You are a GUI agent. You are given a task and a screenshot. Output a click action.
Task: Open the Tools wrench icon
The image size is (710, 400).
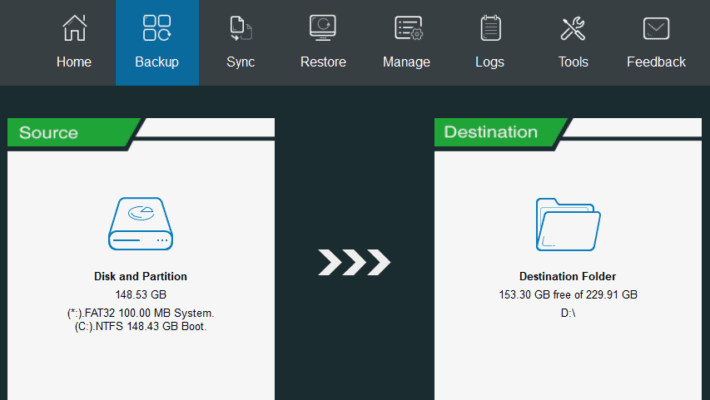point(573,28)
